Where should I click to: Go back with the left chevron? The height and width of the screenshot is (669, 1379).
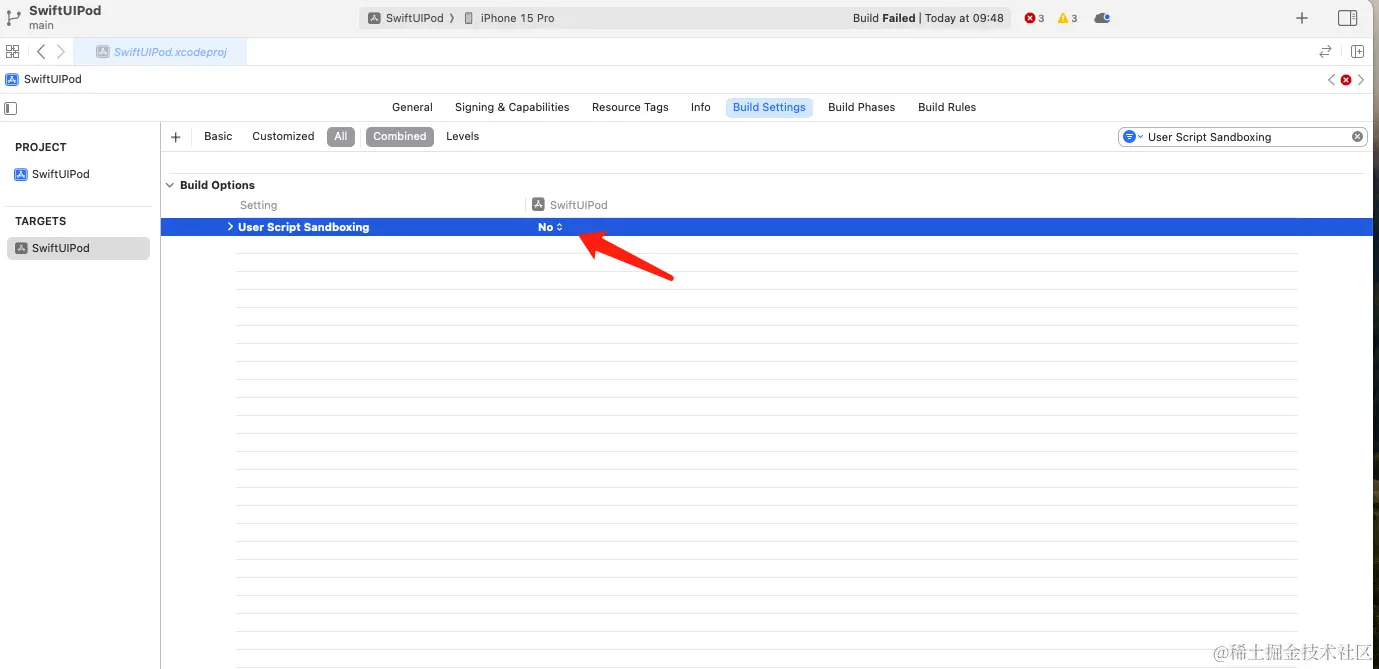tap(41, 51)
